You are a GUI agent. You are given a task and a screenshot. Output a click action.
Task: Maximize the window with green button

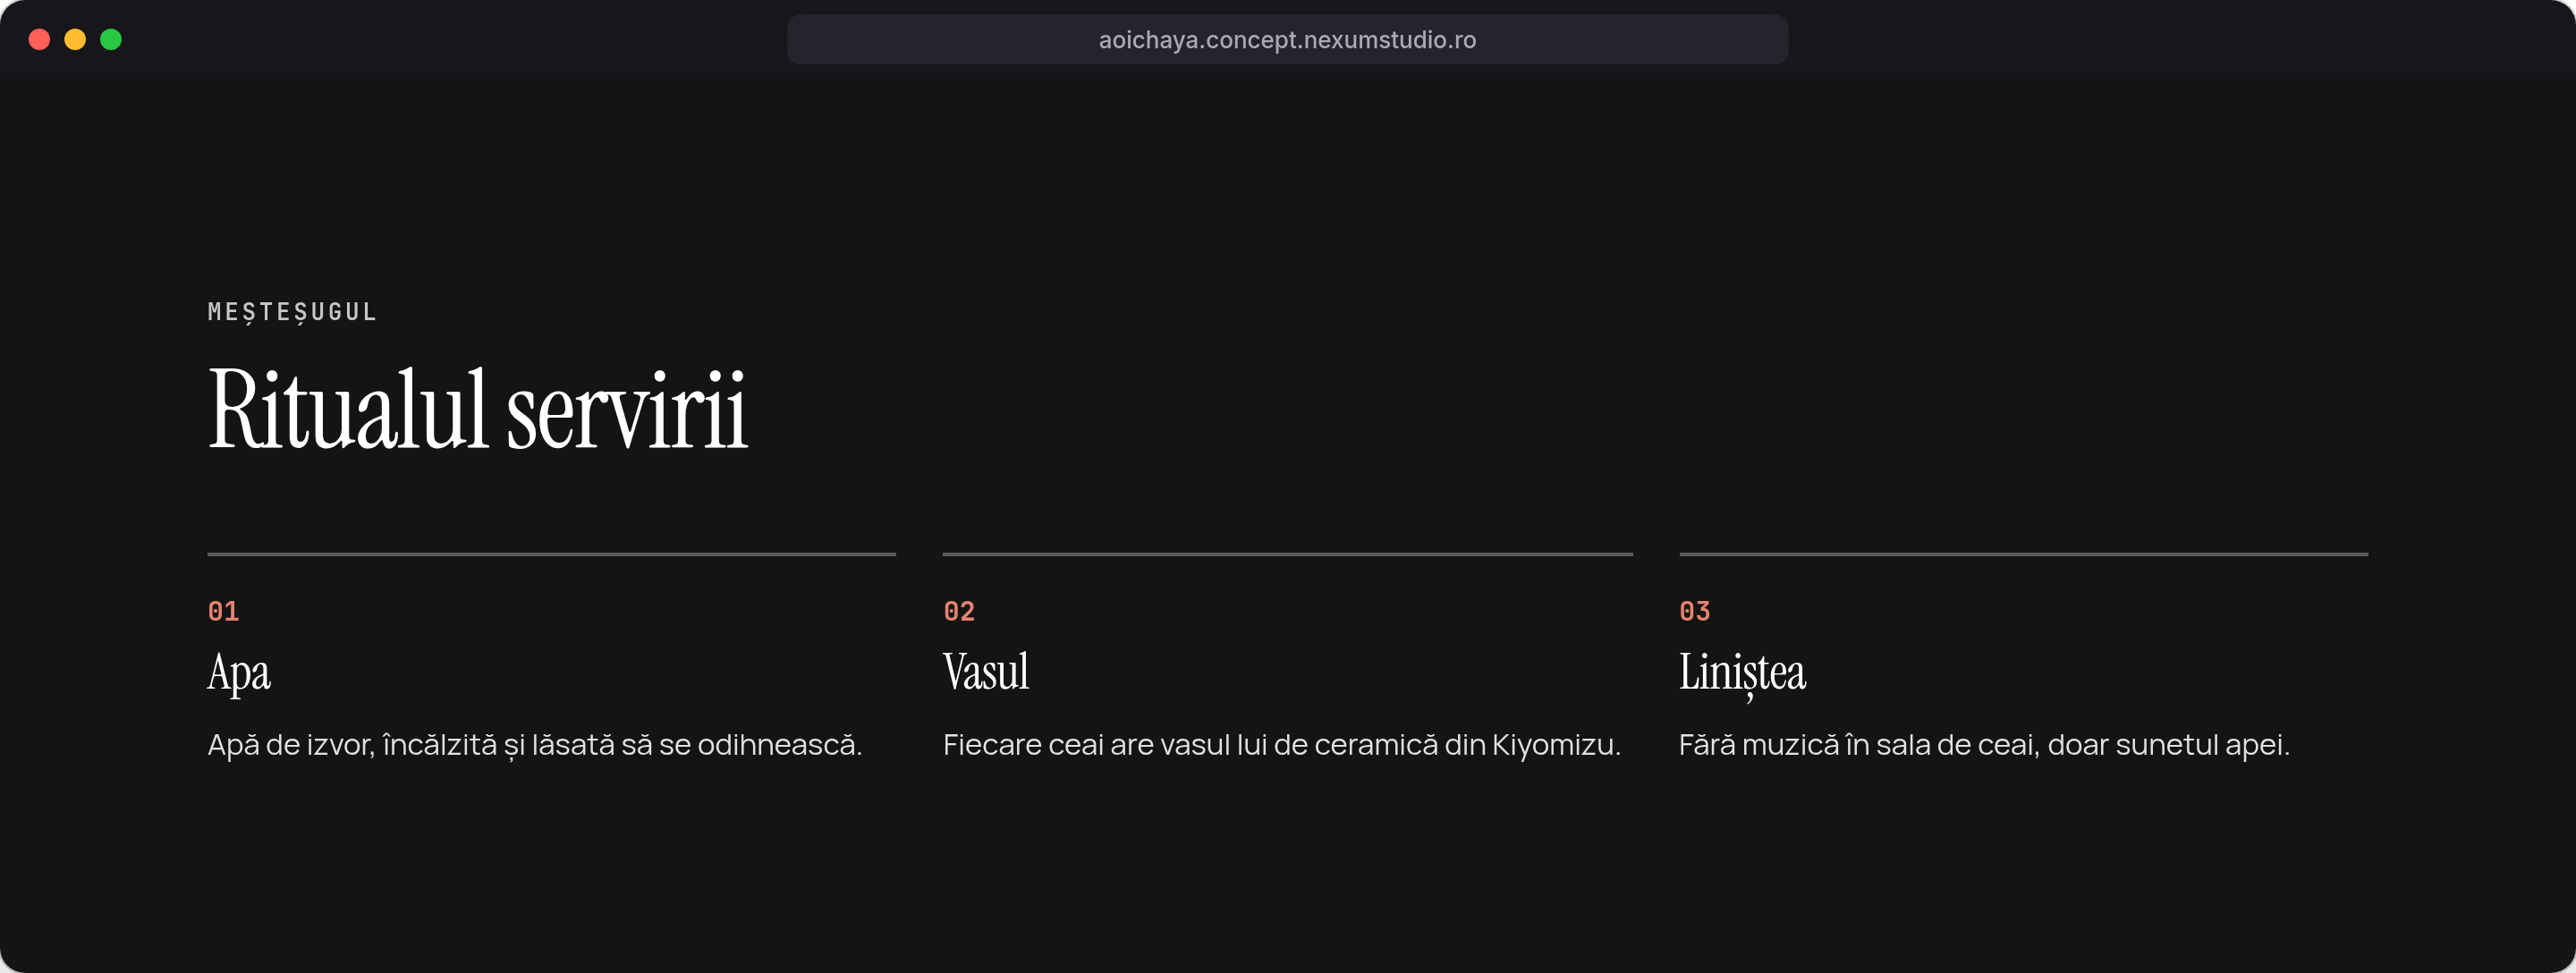(111, 40)
